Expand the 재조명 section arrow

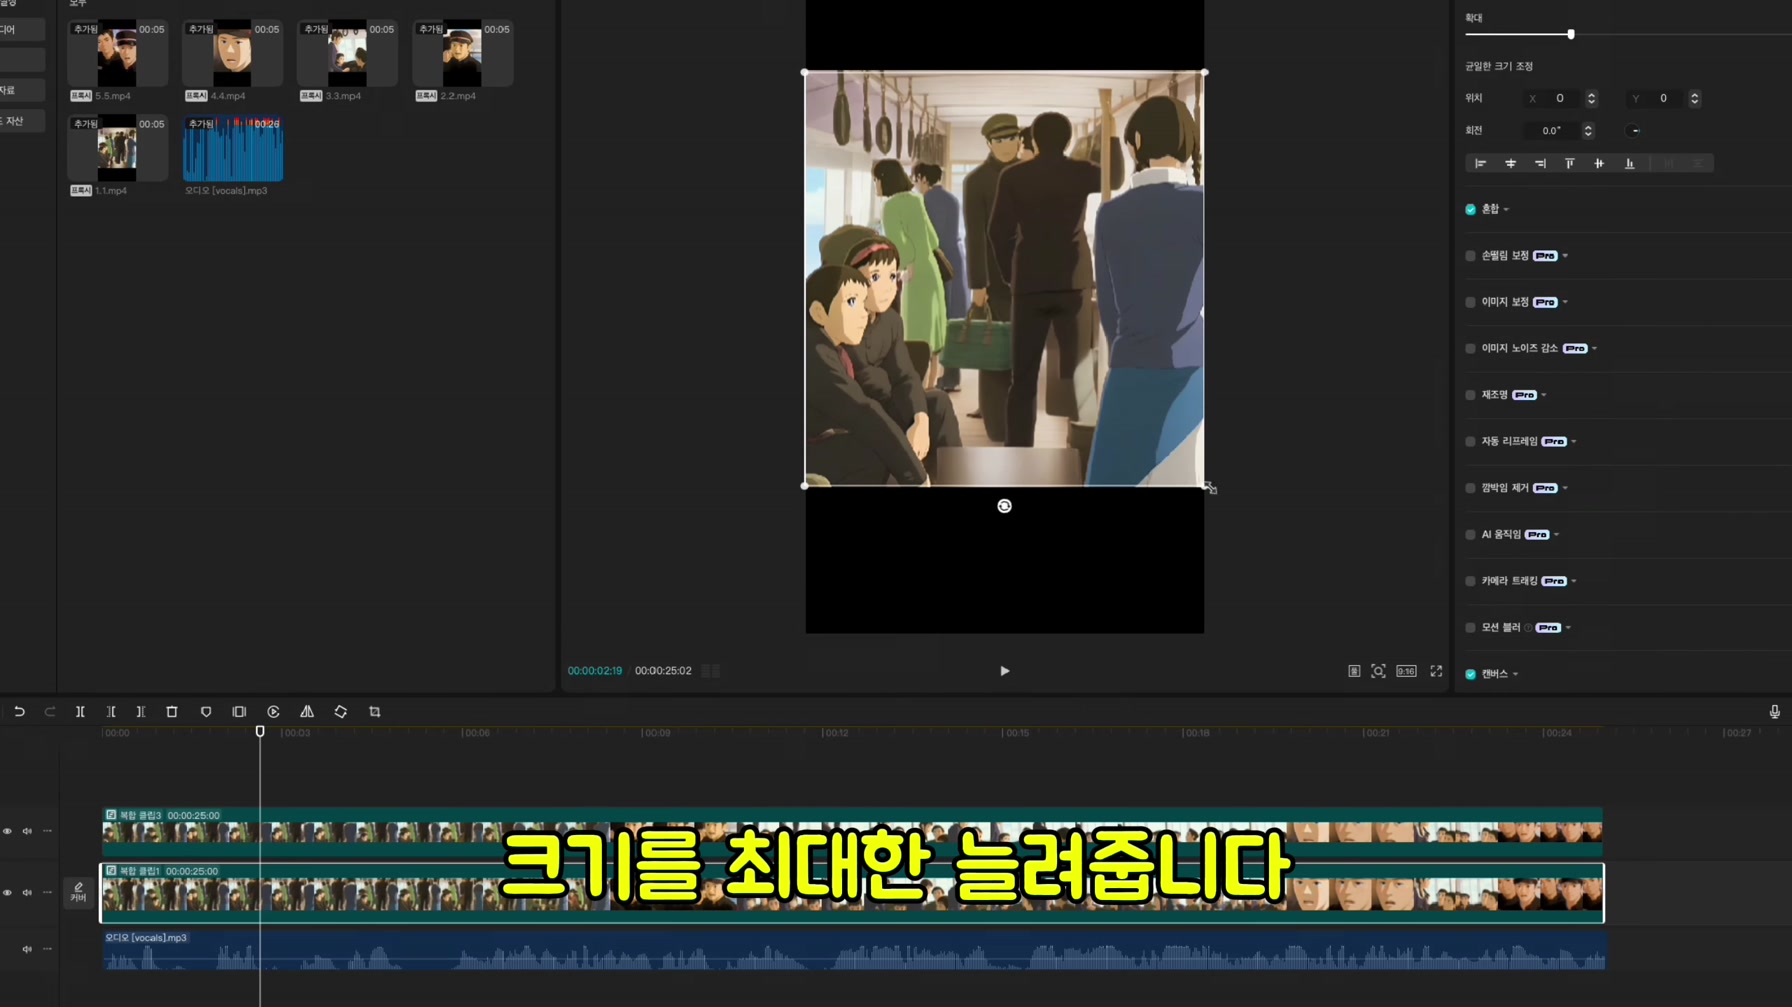(x=1544, y=395)
